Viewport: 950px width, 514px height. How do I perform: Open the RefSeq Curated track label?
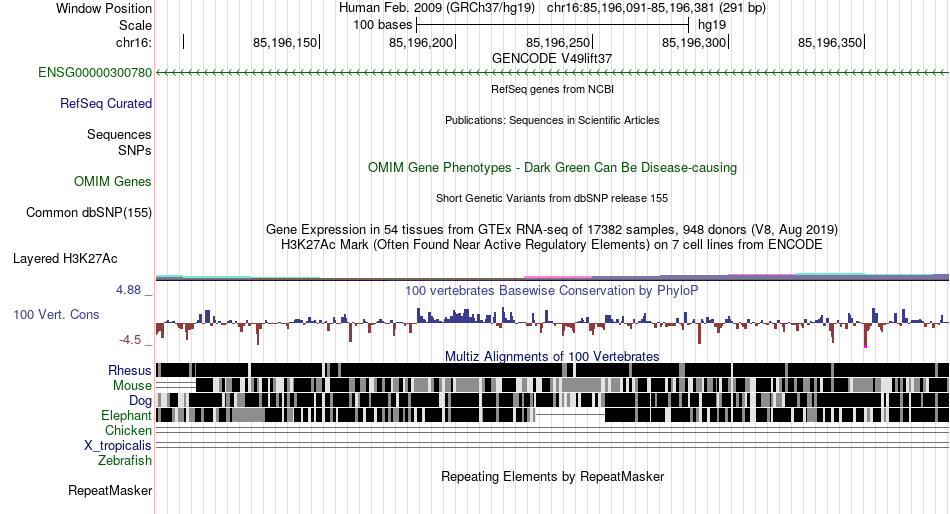point(106,104)
